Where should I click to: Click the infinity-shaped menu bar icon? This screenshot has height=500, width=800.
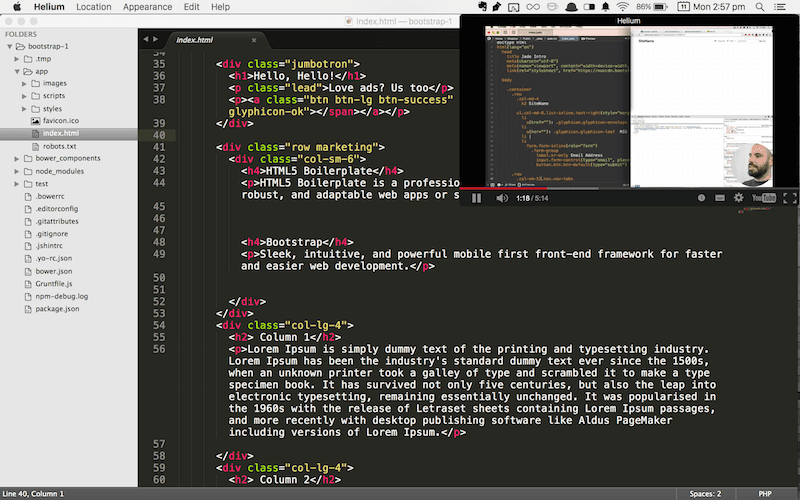533,7
